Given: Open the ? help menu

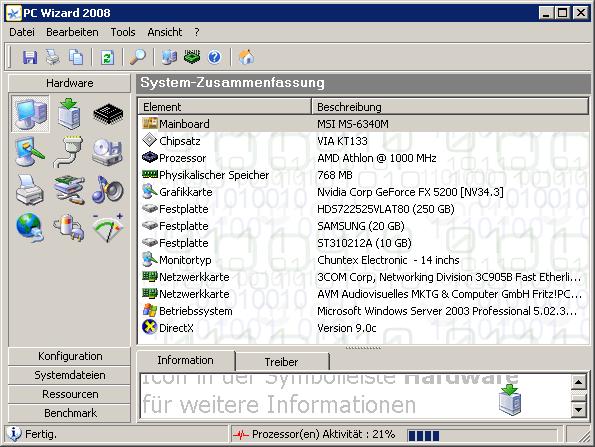Looking at the screenshot, I should [197, 32].
